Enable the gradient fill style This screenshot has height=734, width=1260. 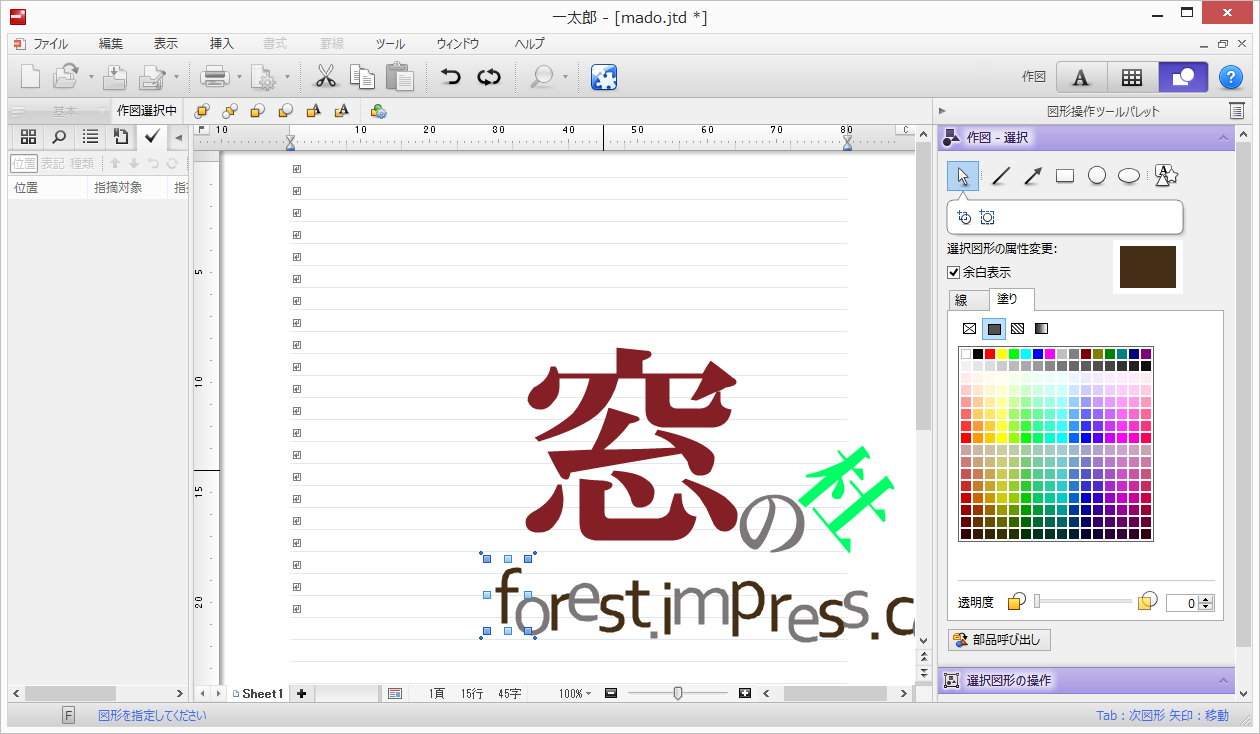(1041, 328)
